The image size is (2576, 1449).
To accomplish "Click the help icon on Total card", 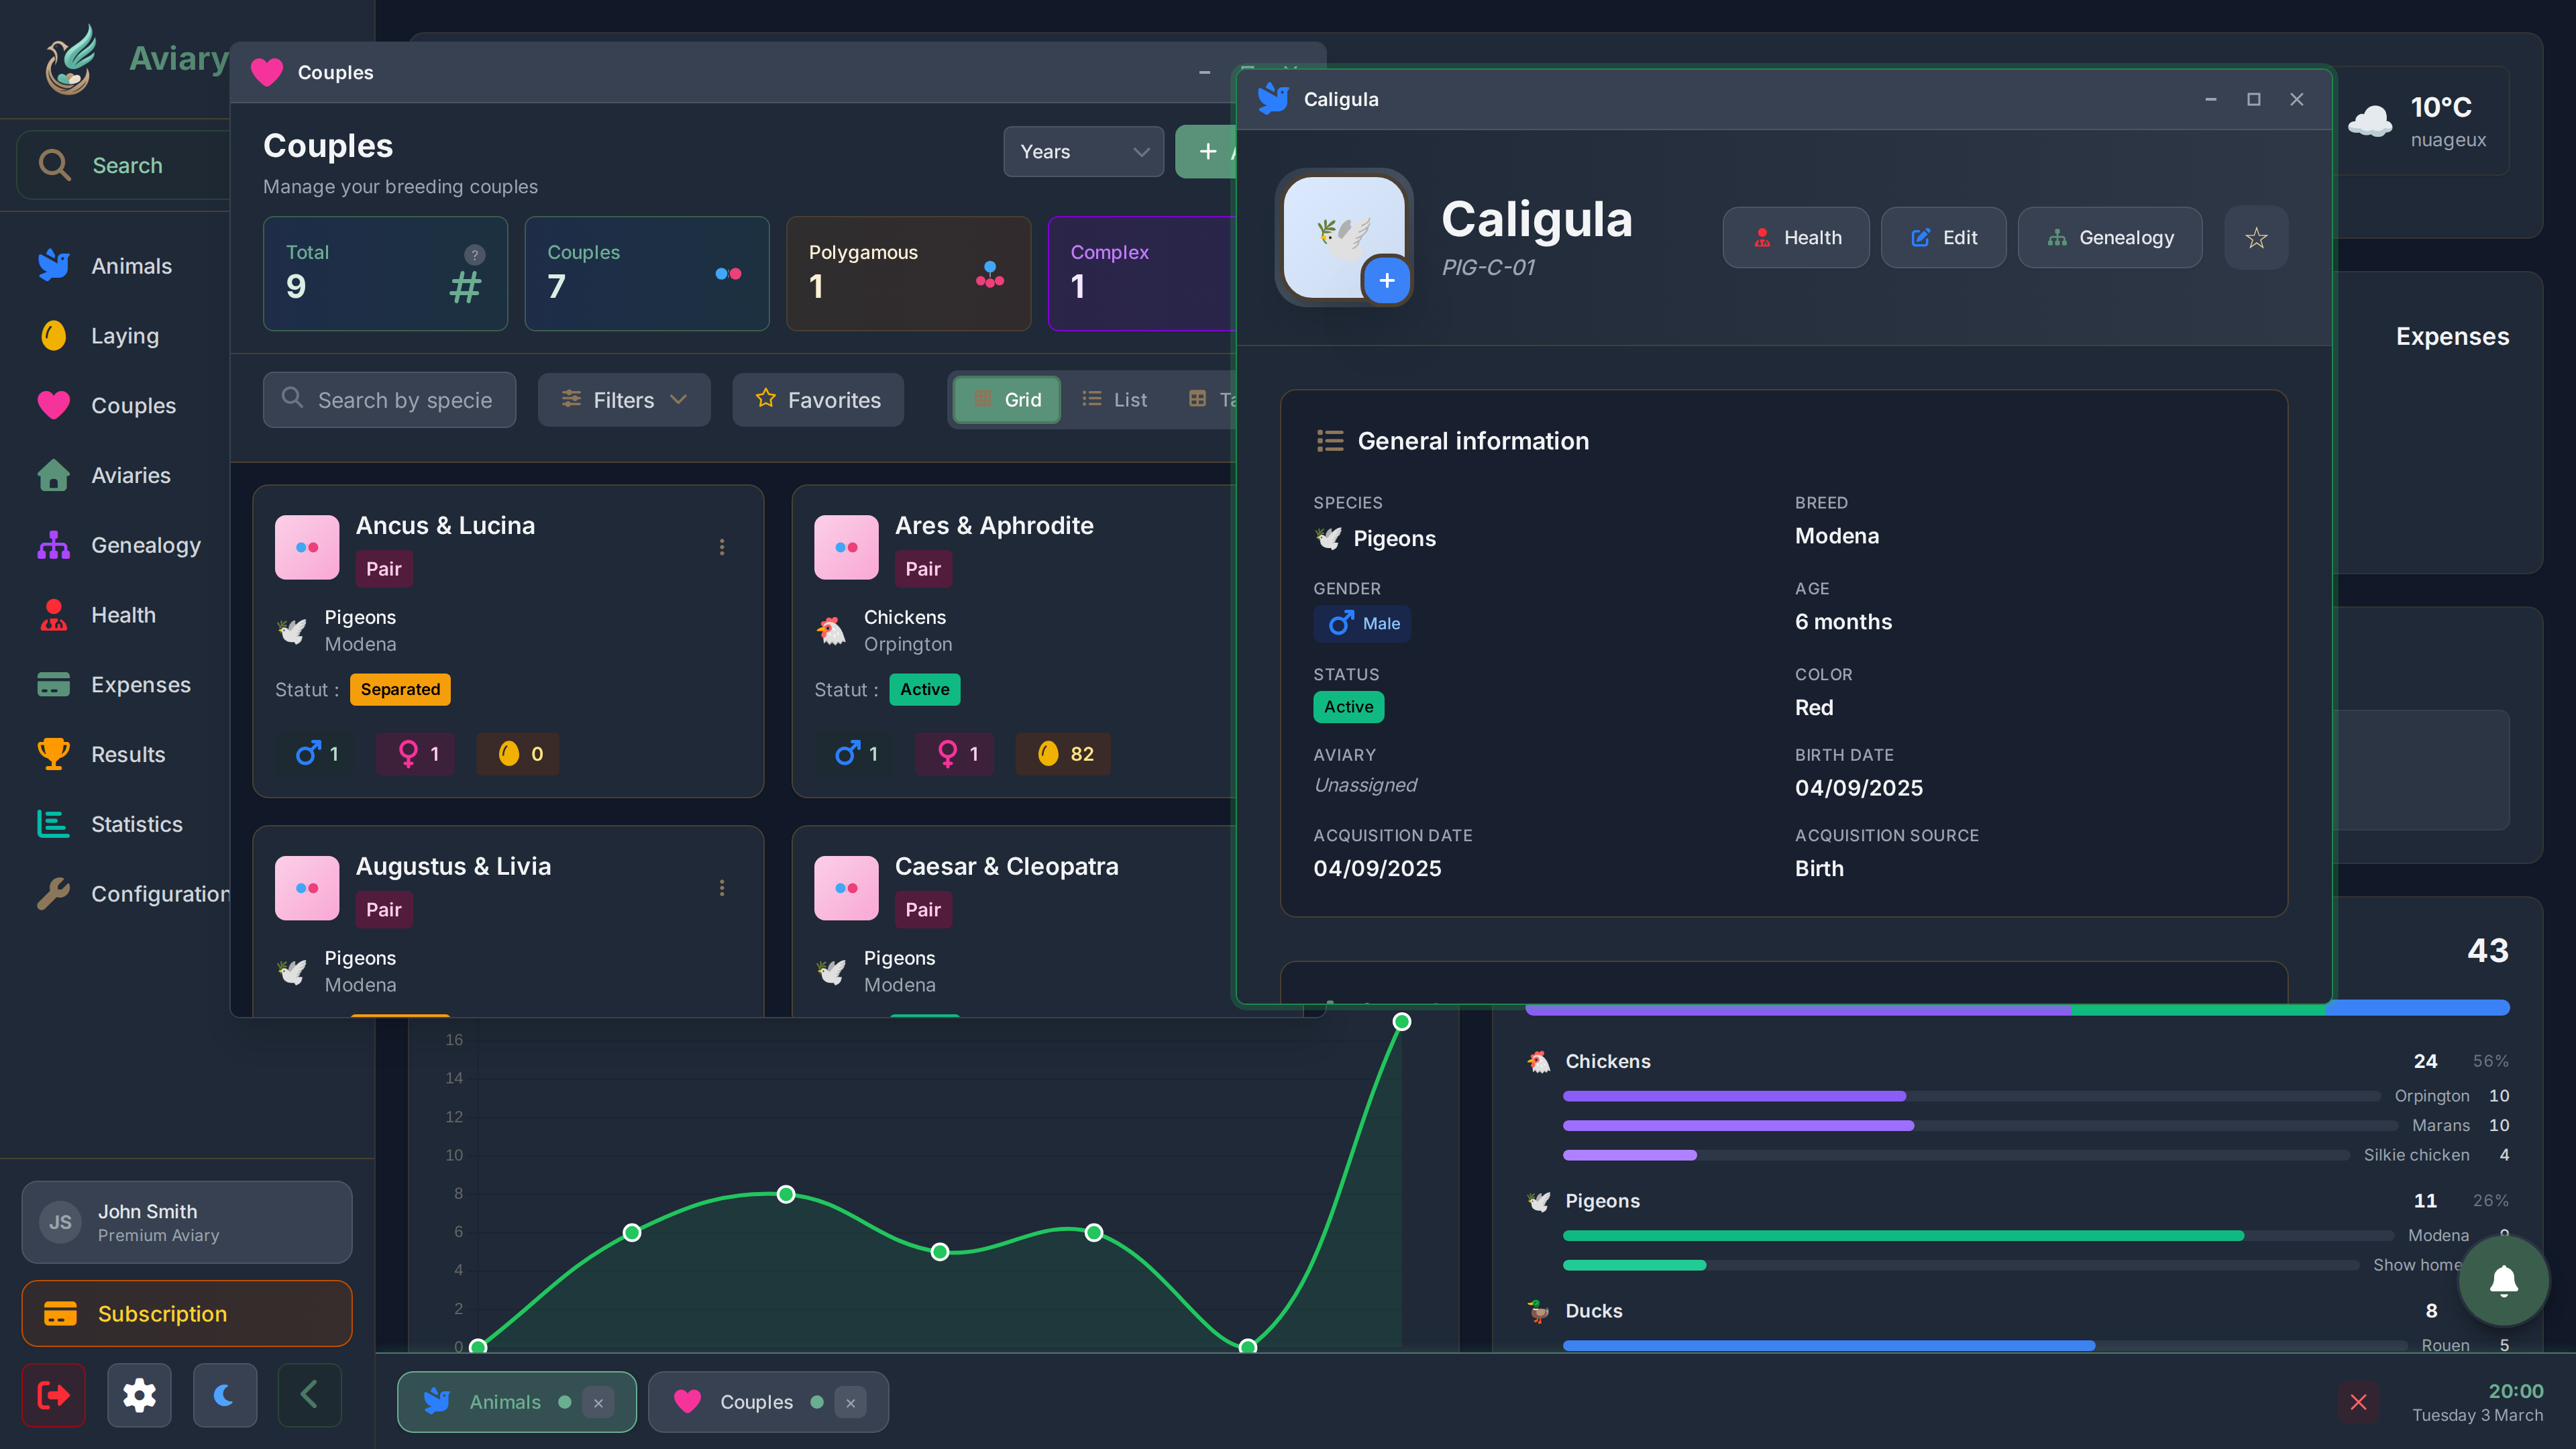I will pos(474,254).
